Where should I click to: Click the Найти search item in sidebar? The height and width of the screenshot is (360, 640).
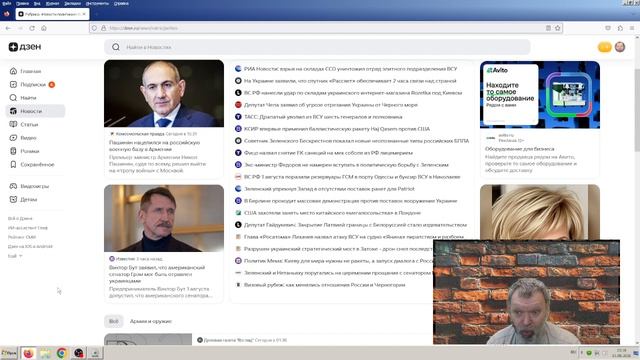click(x=23, y=98)
